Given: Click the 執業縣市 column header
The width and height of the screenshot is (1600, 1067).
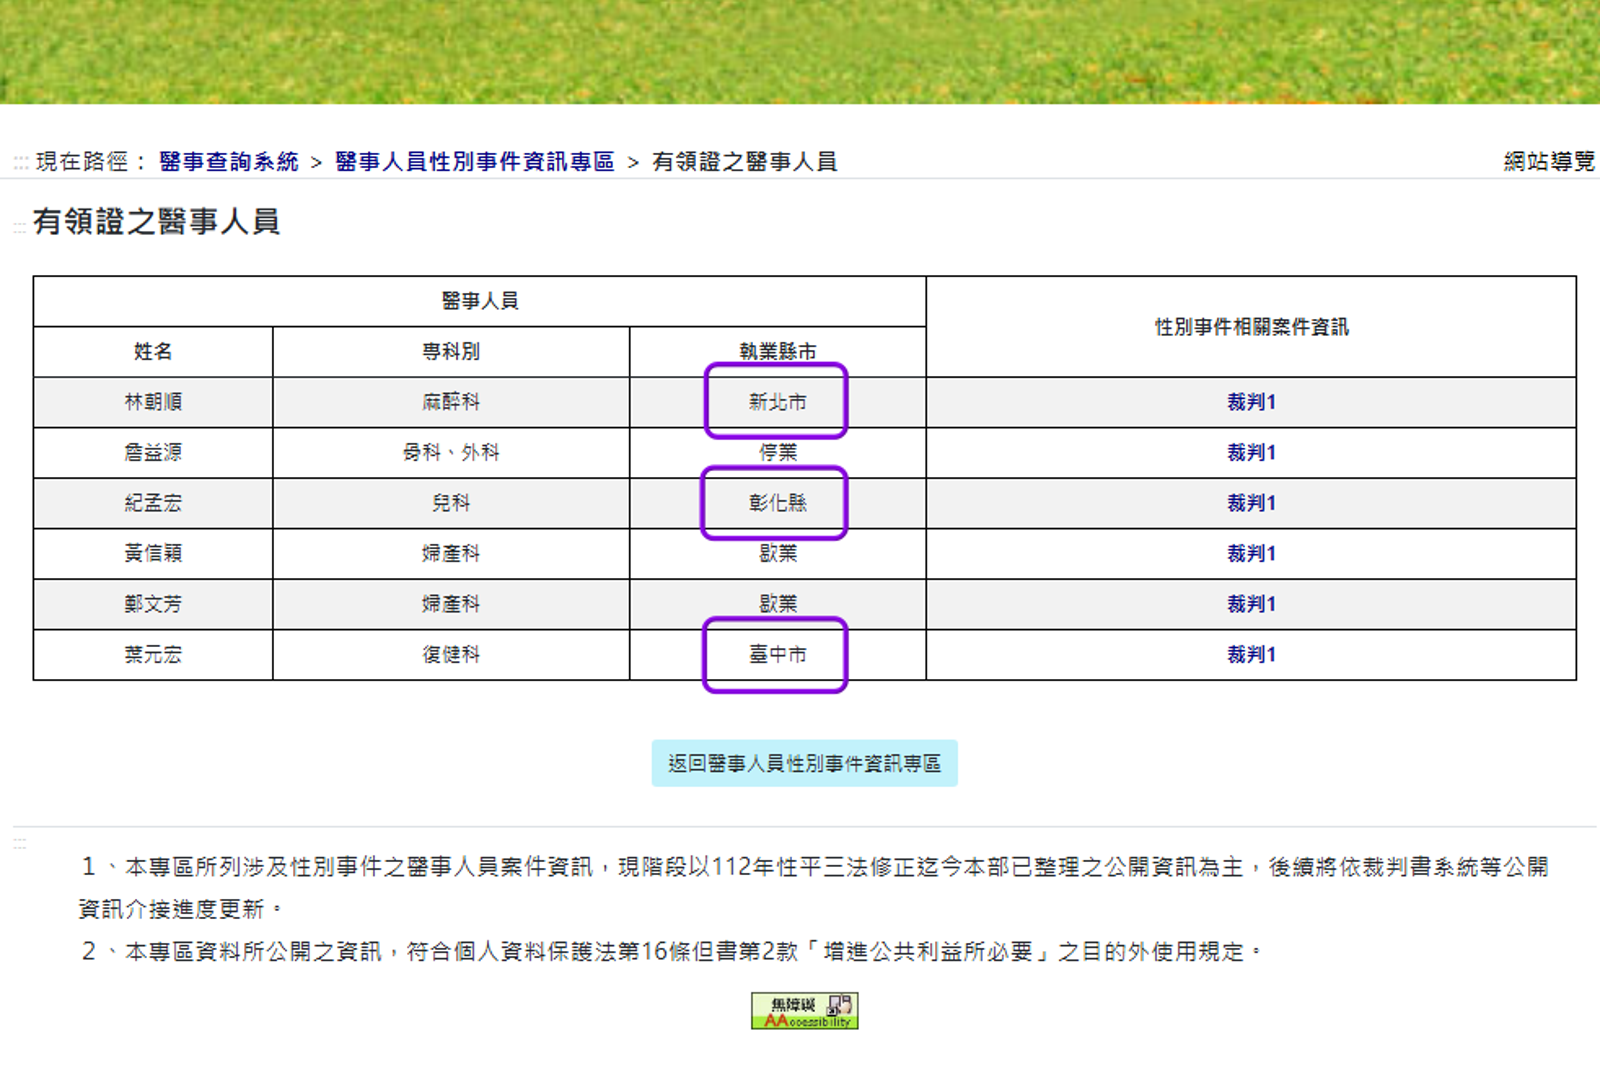Looking at the screenshot, I should click(778, 351).
